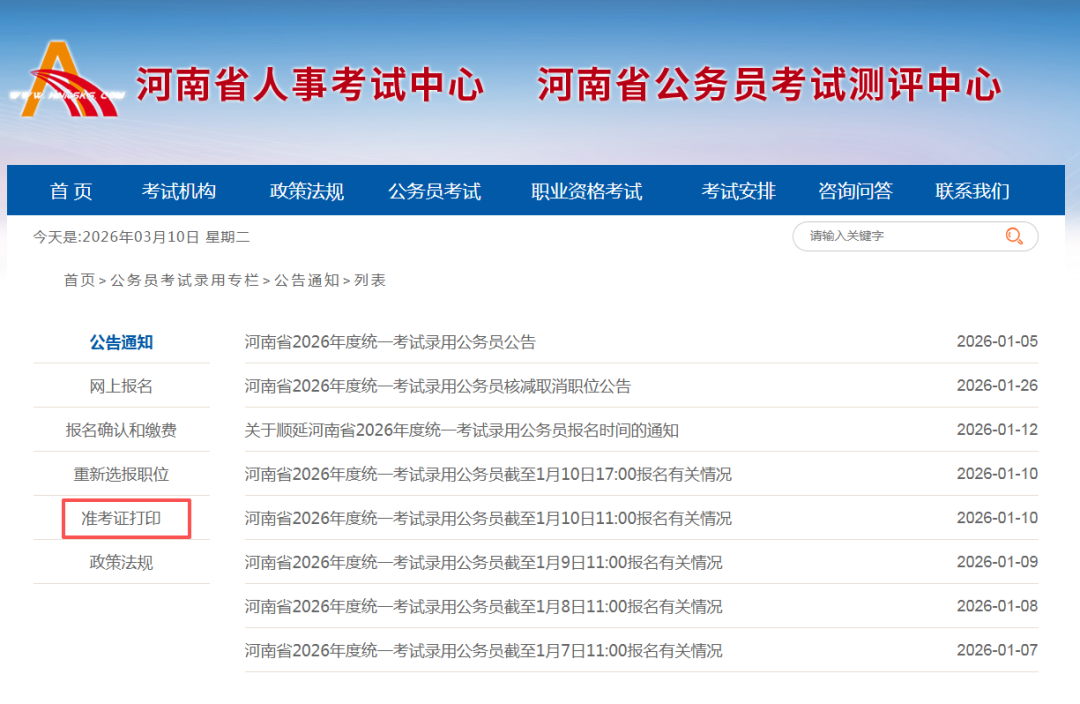Open the 咨询问答 menu item
Viewport: 1080px width, 704px height.
coord(852,190)
